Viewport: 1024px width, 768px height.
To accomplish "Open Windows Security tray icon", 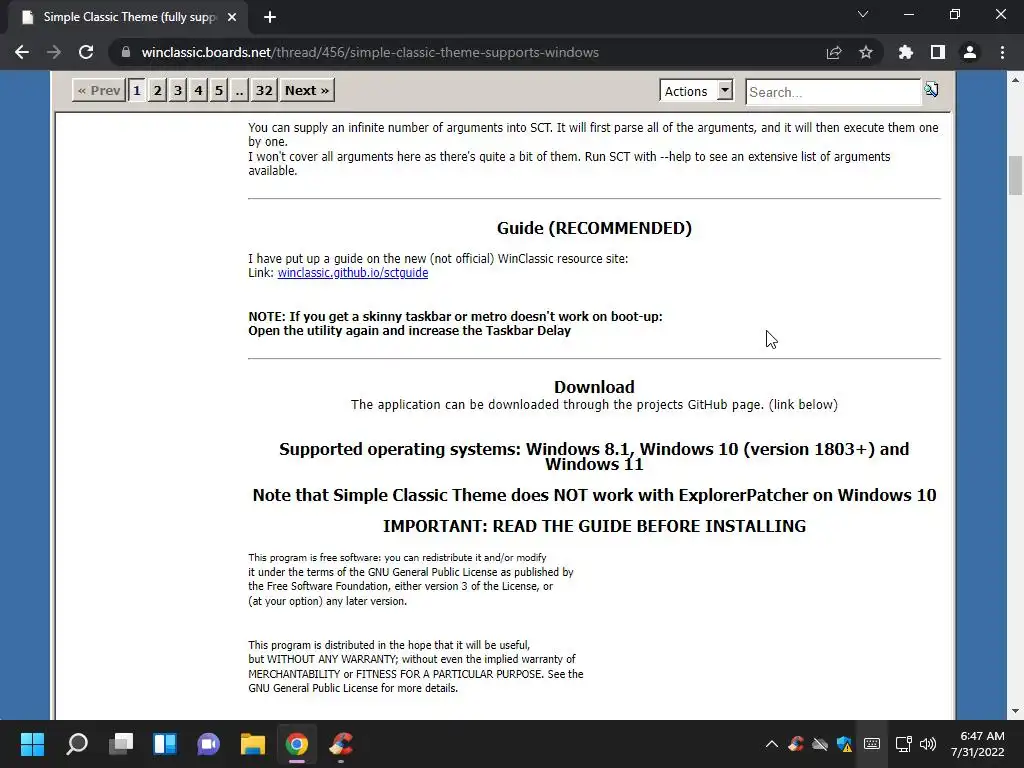I will point(844,744).
